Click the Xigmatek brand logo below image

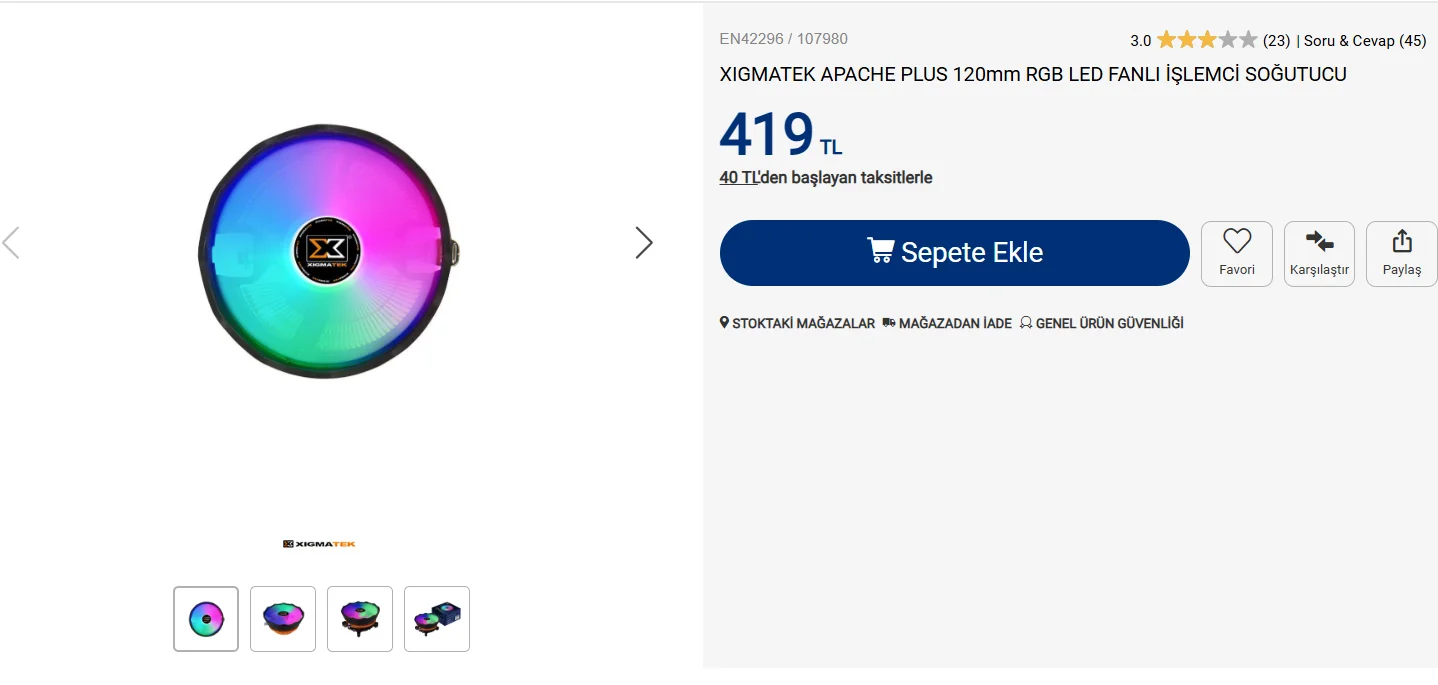(x=319, y=544)
